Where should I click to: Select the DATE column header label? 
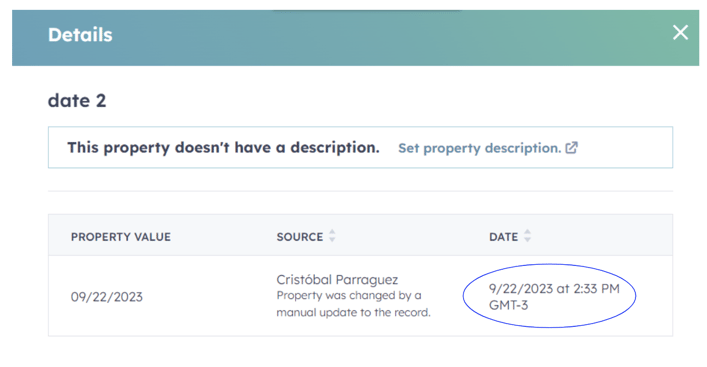[504, 237]
